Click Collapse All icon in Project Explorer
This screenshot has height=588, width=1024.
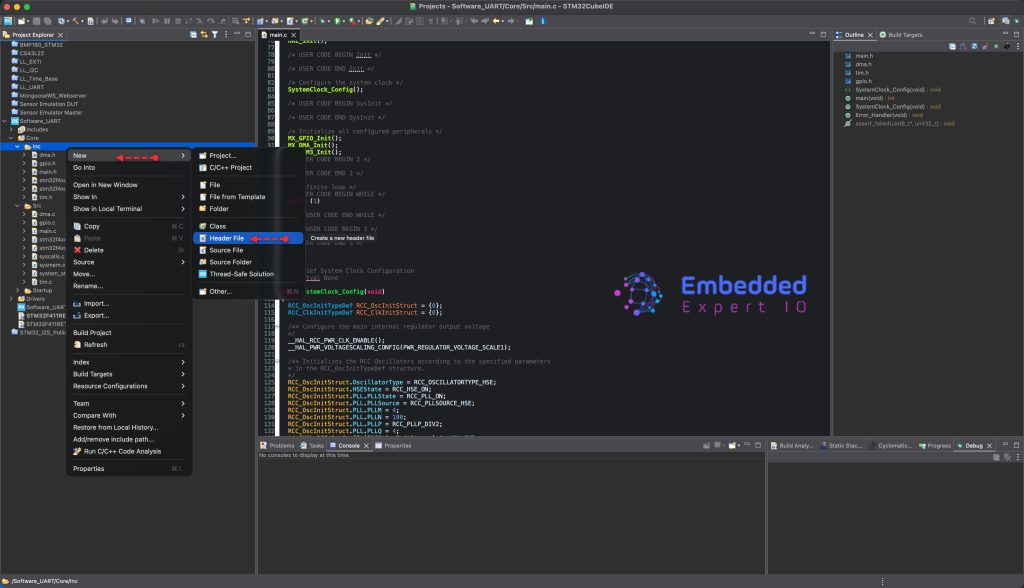coord(193,35)
